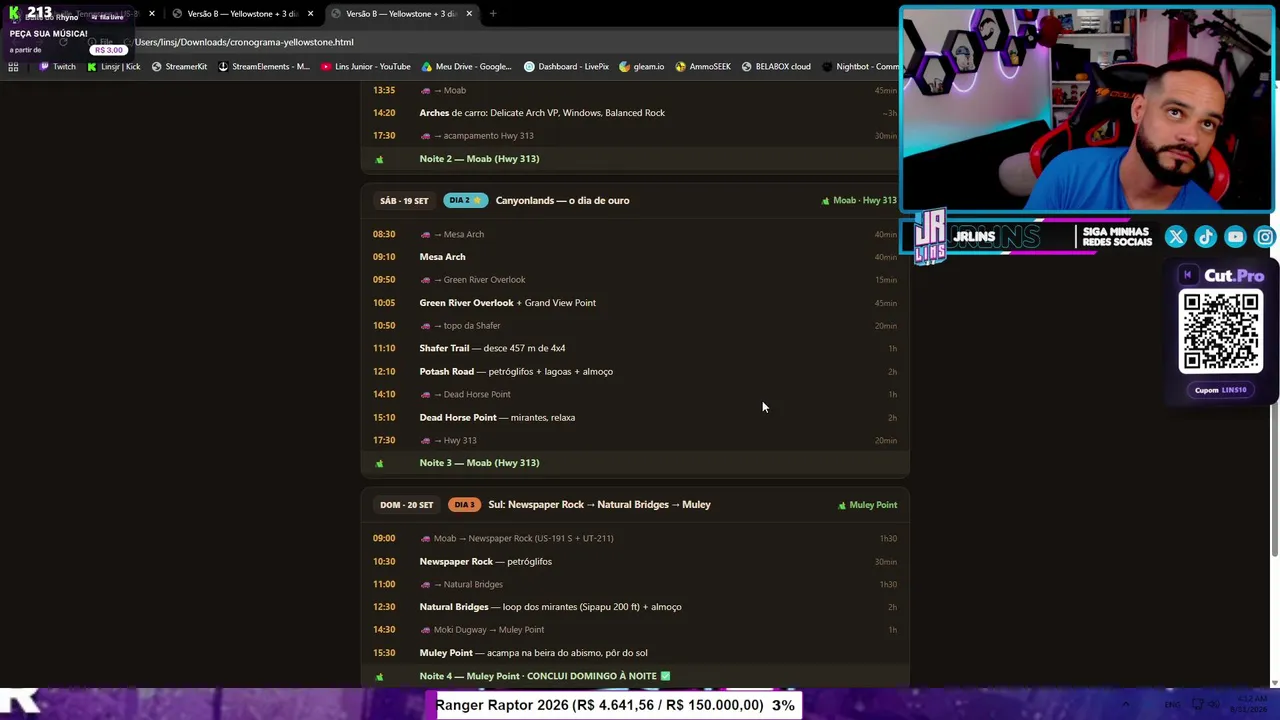
Task: Click the YouTube social icon in overlay
Action: coord(1236,237)
